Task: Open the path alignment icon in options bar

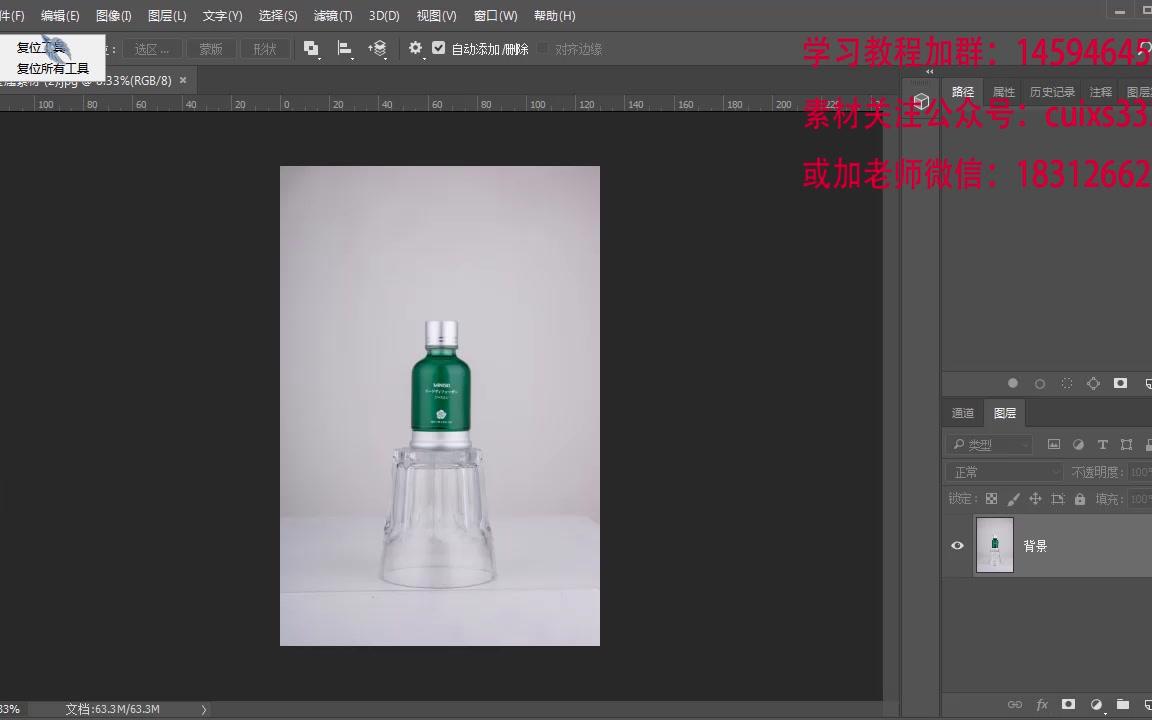Action: point(343,48)
